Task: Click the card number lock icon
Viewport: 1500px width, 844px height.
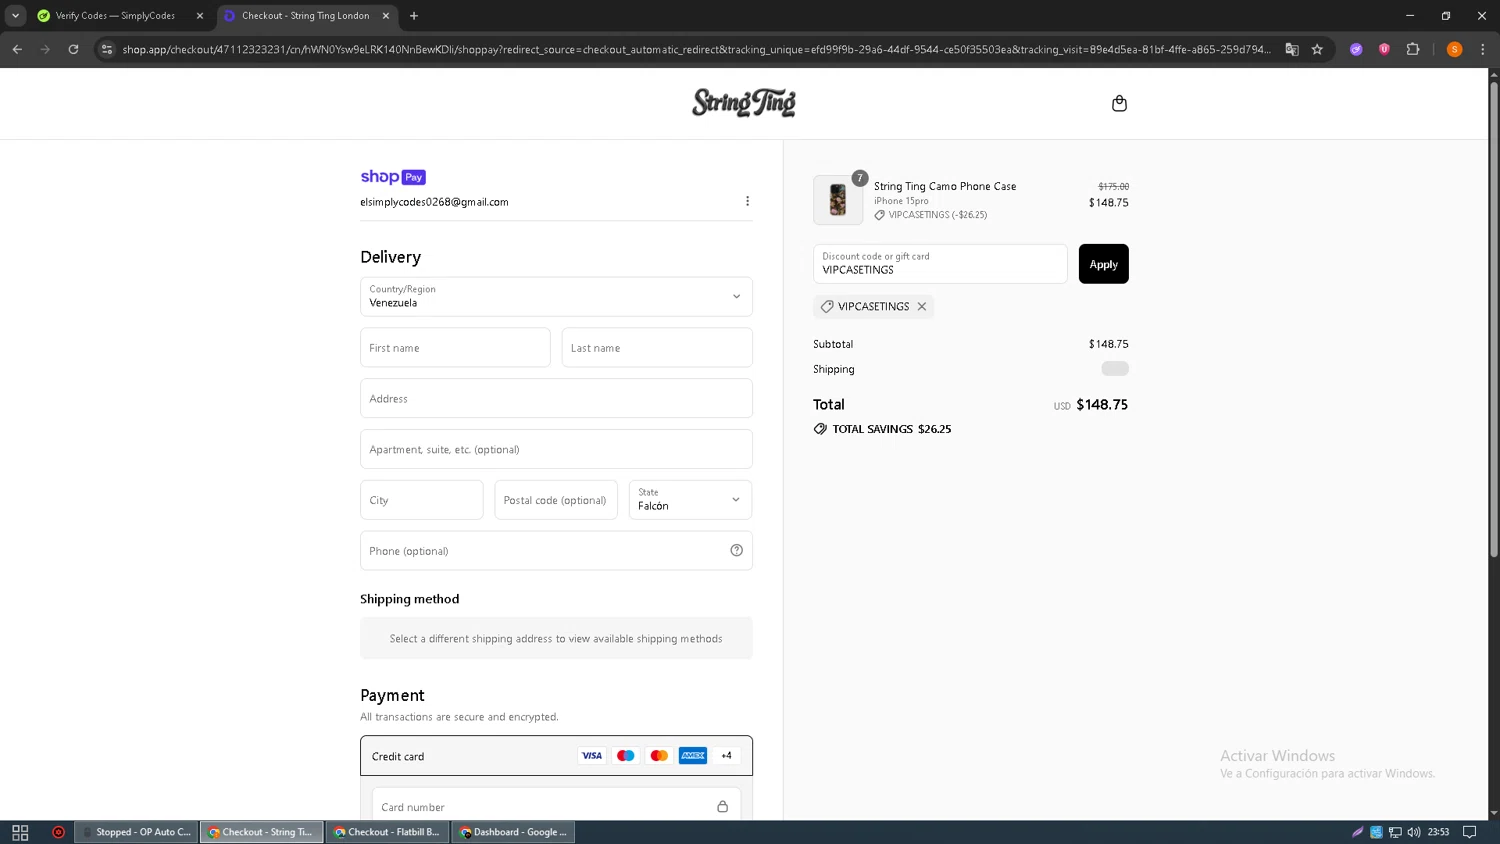Action: coord(722,806)
